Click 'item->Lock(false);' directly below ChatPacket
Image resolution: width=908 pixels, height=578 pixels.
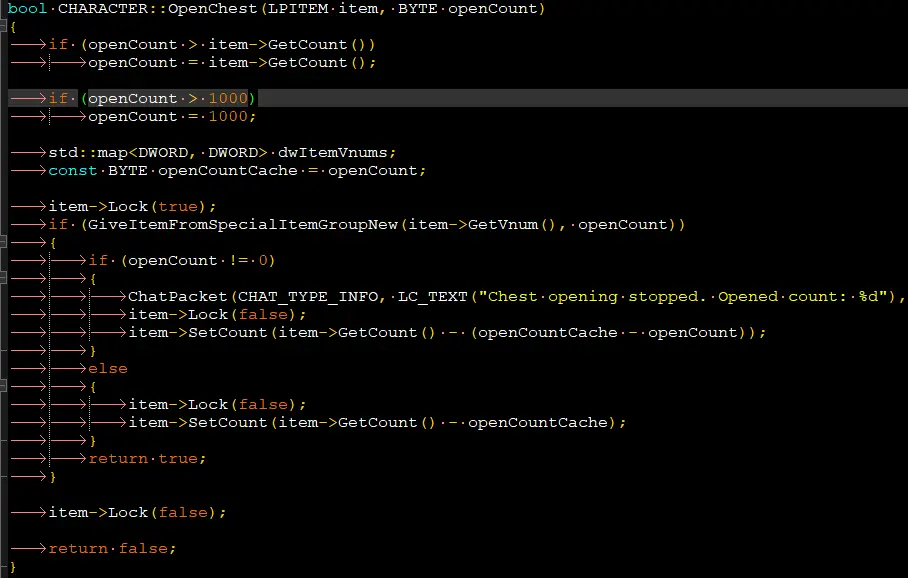click(x=217, y=314)
